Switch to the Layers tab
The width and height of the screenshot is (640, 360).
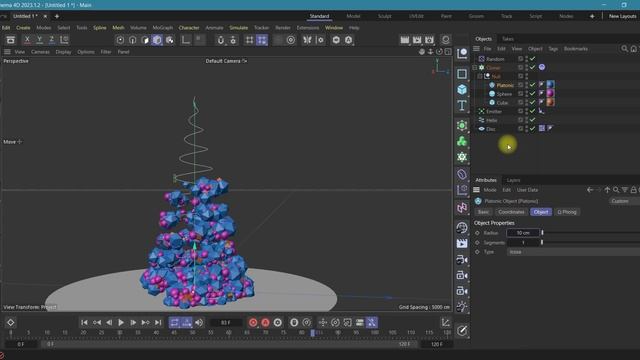[513, 180]
